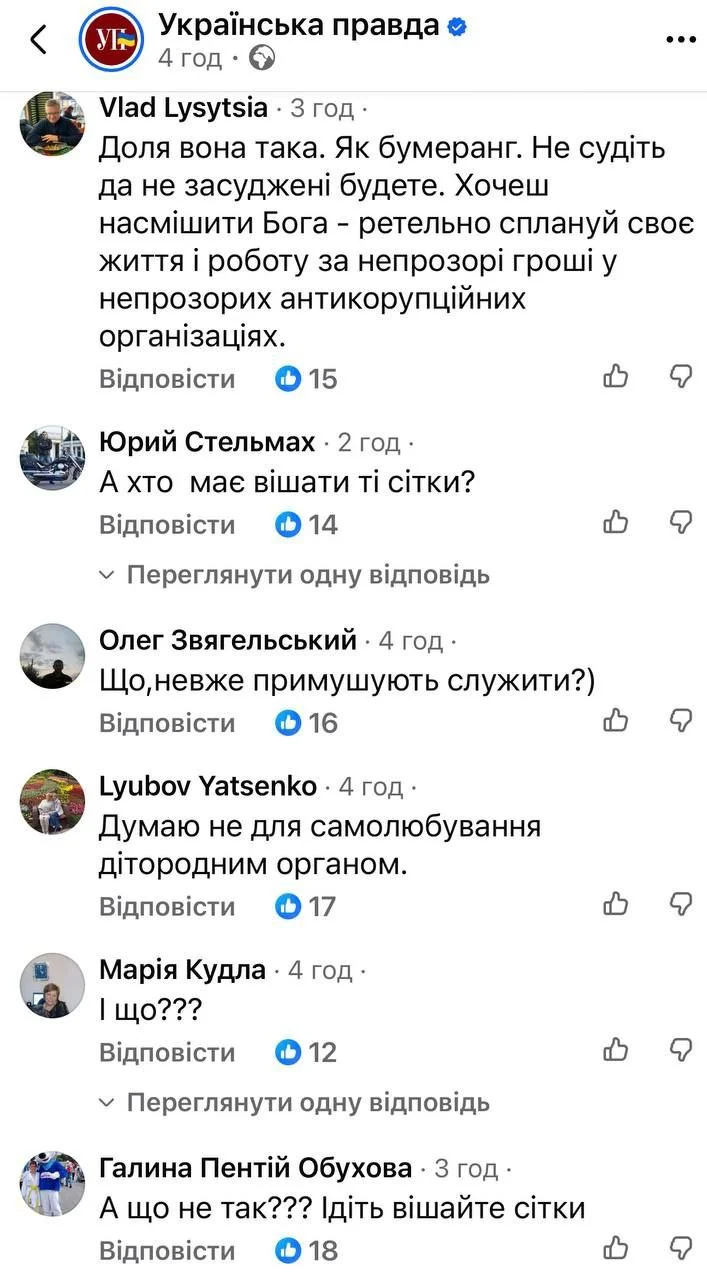Open Галина Пентій Обухова's profile name
The width and height of the screenshot is (707, 1280).
click(x=256, y=1168)
